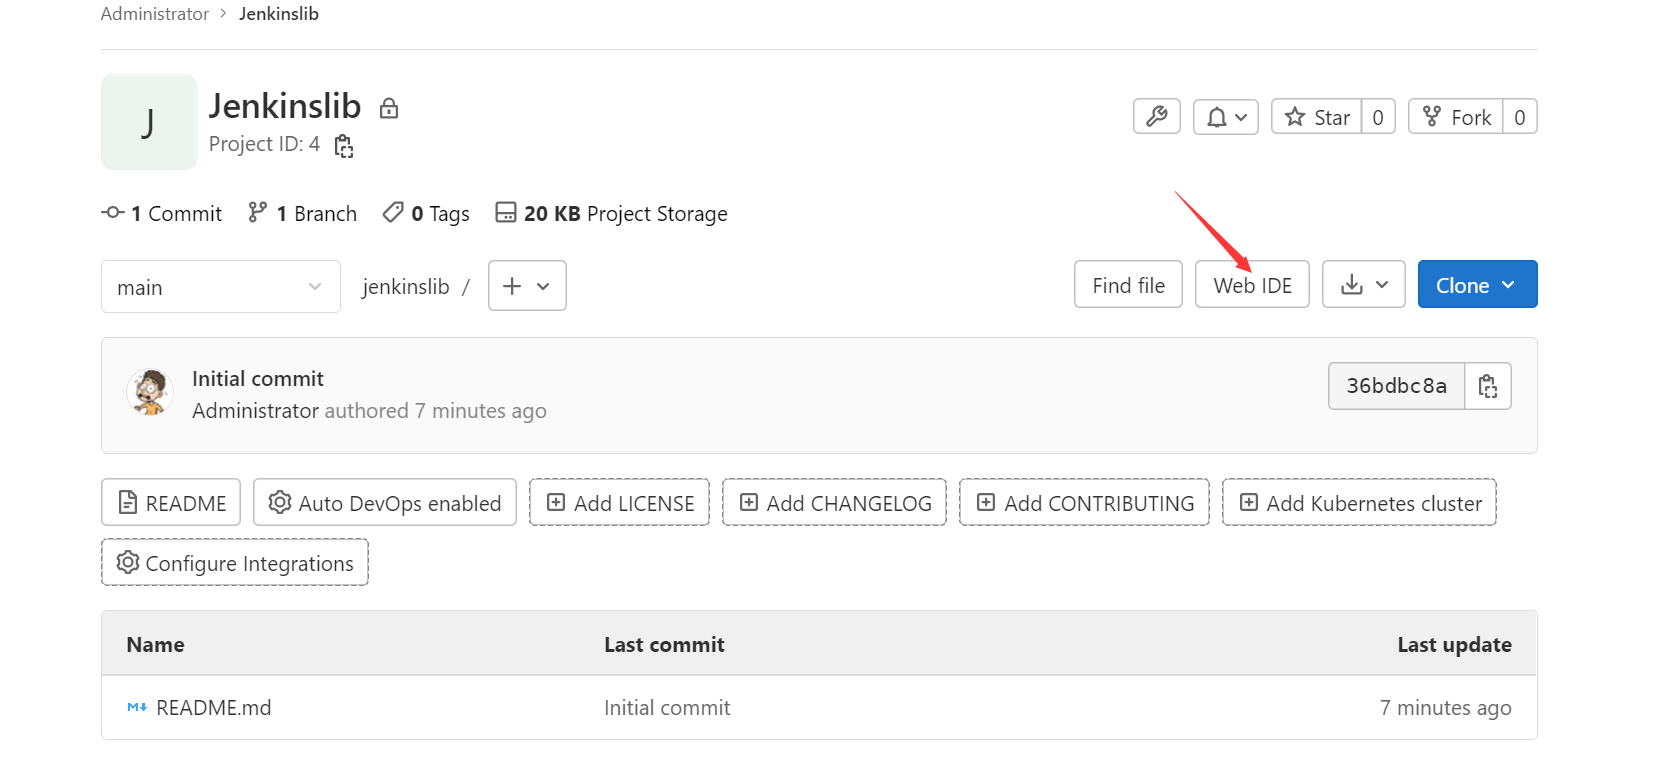Open the 1 Commit link
Image resolution: width=1666 pixels, height=759 pixels.
click(x=162, y=213)
